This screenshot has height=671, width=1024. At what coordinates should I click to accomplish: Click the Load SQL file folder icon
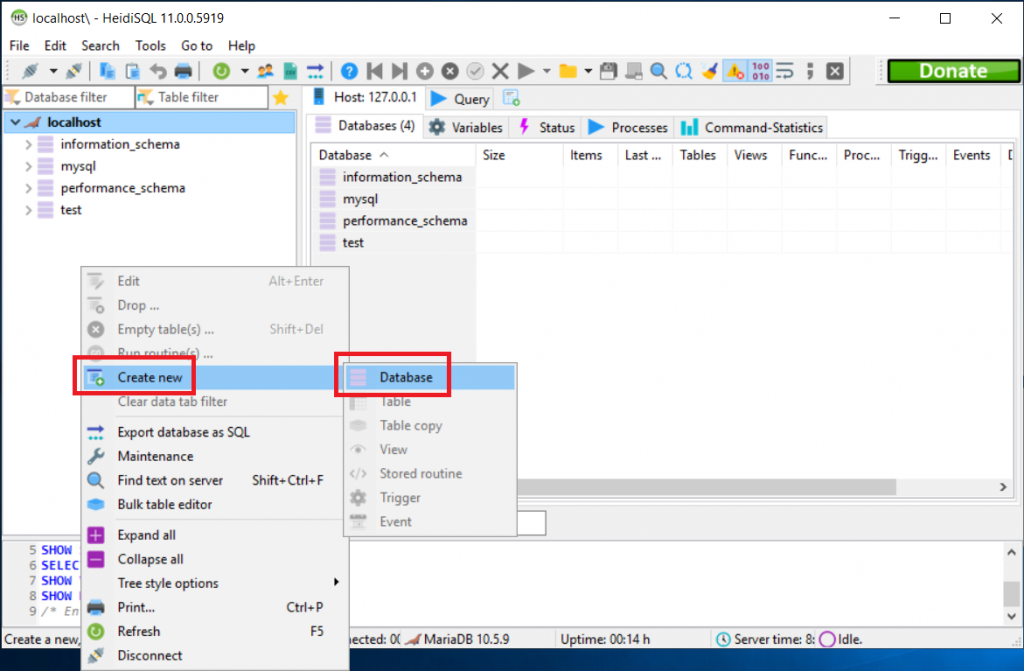pos(568,71)
